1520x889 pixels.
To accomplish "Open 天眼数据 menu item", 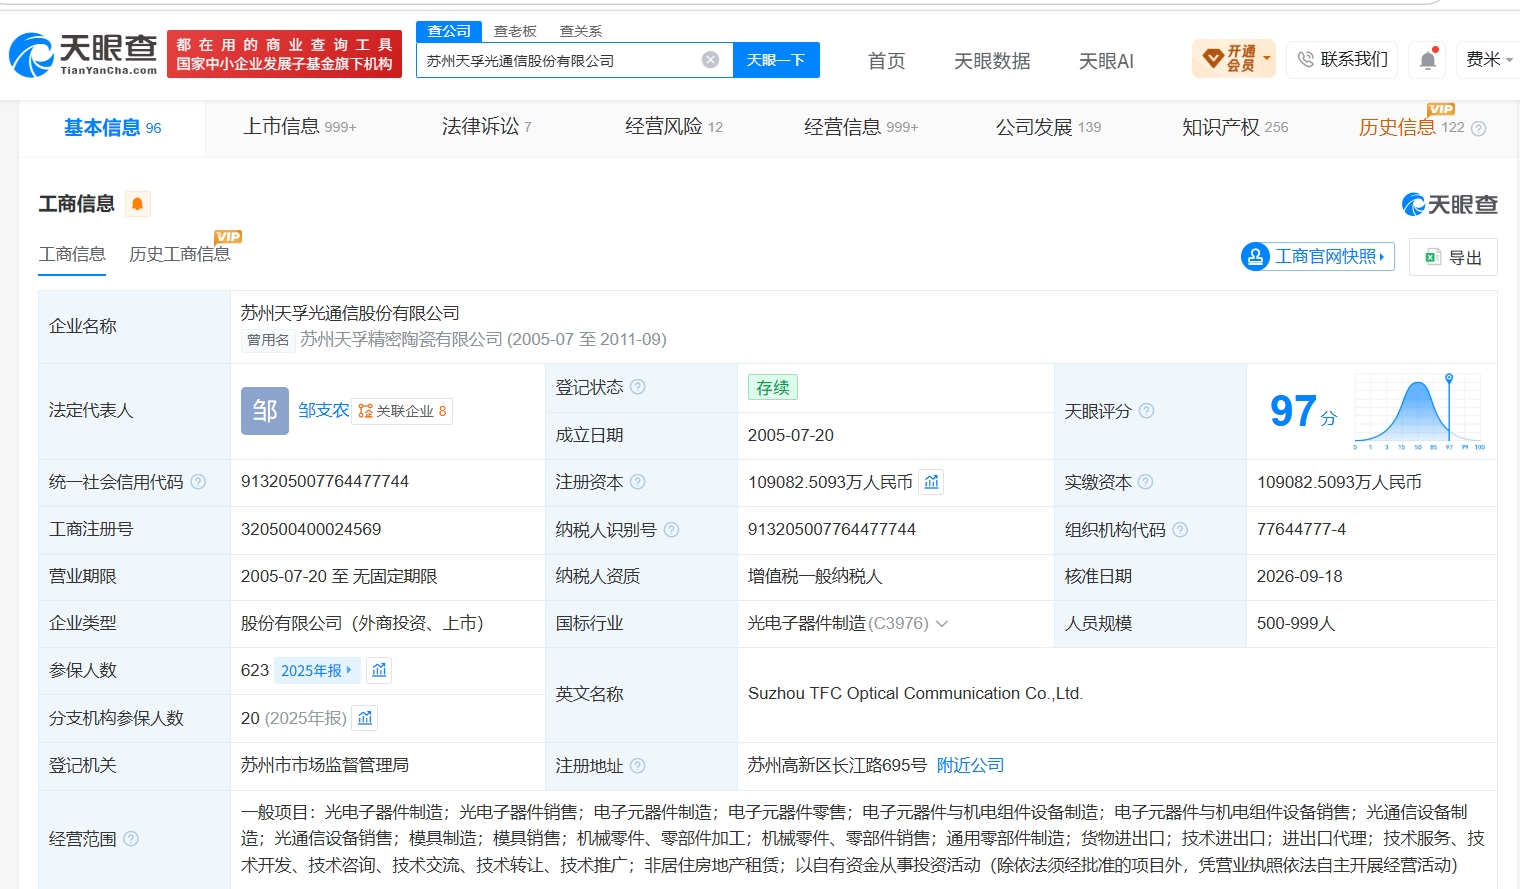I will point(992,61).
